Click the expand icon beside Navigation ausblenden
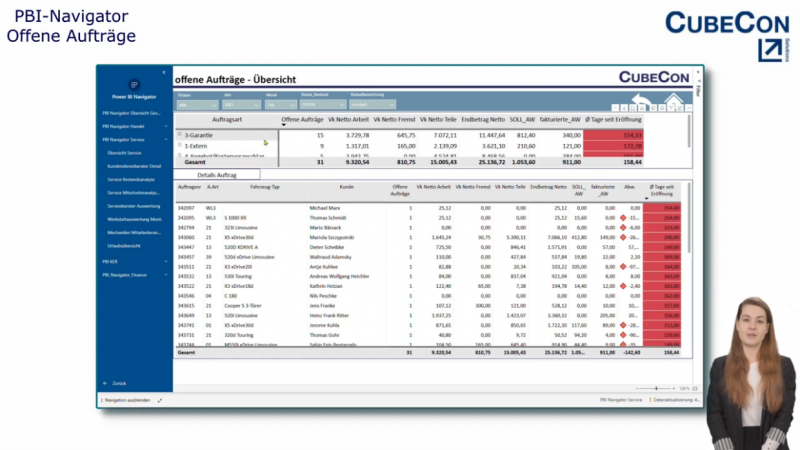This screenshot has width=800, height=450. [158, 400]
